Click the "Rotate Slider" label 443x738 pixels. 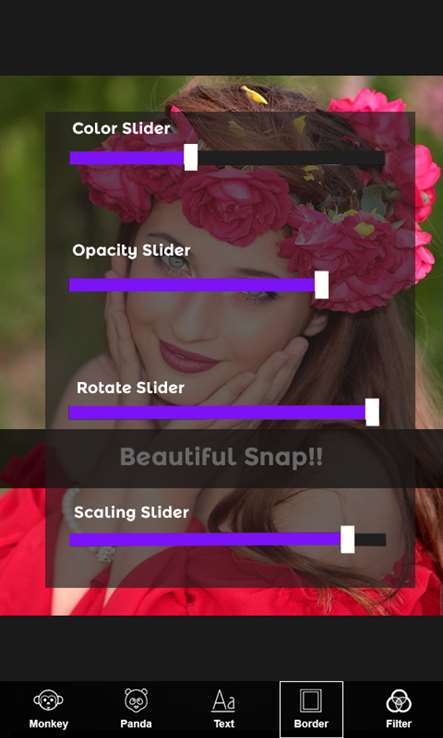(130, 388)
